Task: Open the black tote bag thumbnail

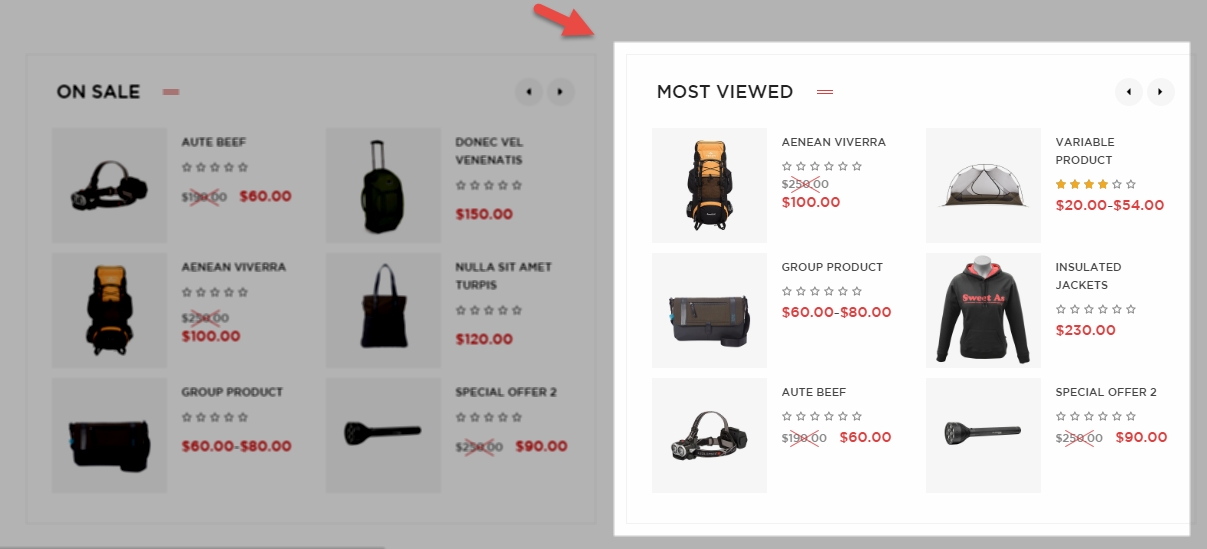Action: [383, 310]
